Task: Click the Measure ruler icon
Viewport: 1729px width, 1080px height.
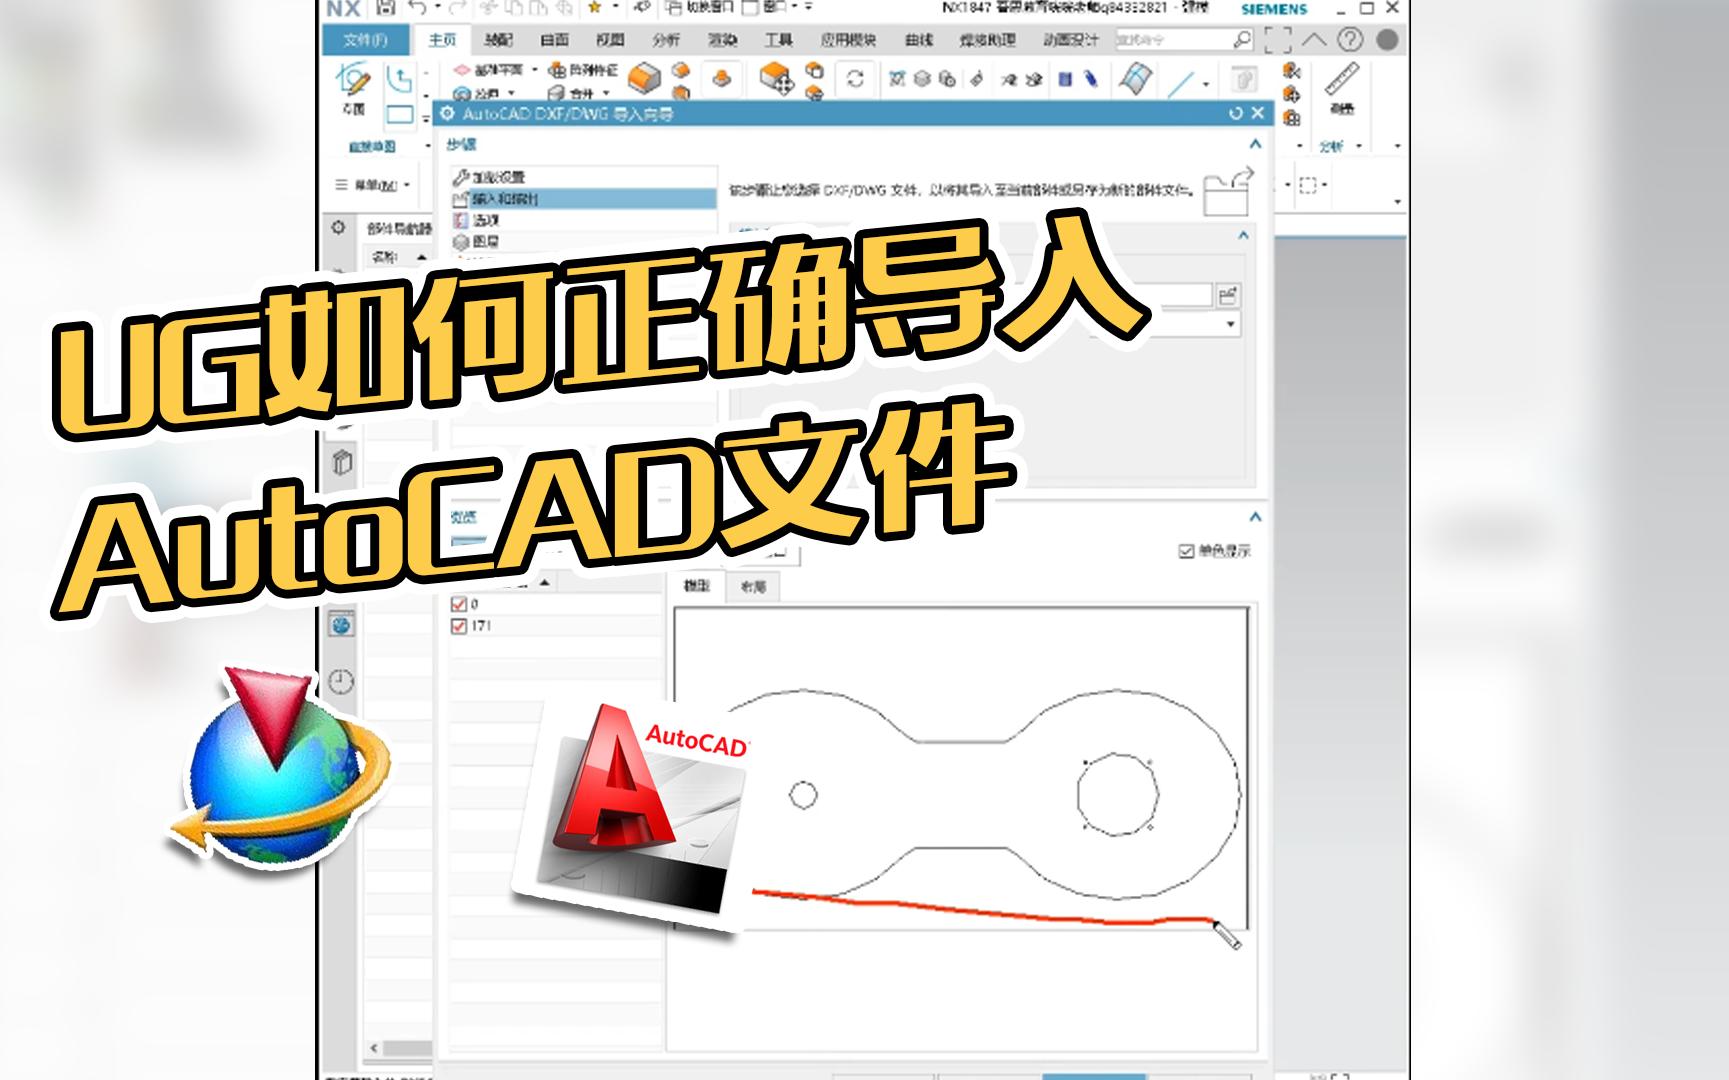Action: click(x=1341, y=79)
